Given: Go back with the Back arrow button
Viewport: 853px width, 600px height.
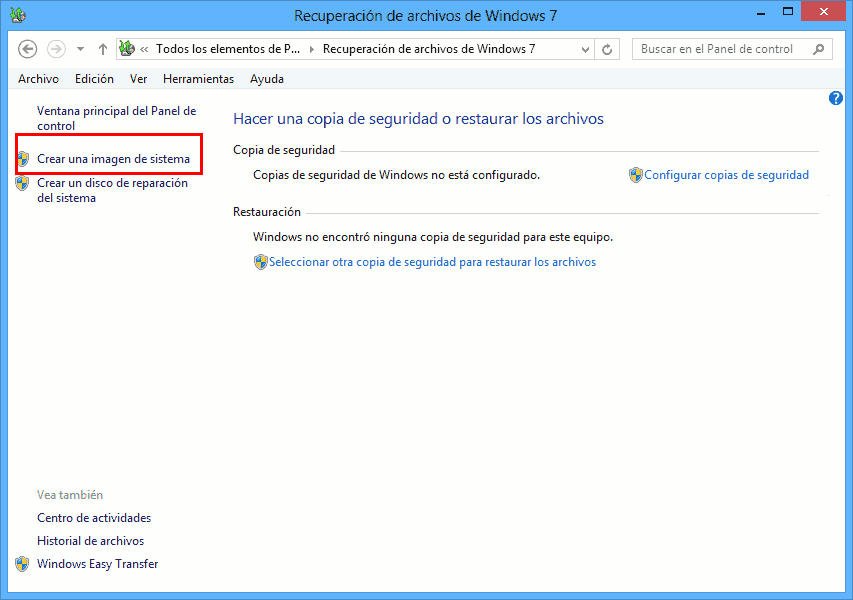Looking at the screenshot, I should pos(27,49).
